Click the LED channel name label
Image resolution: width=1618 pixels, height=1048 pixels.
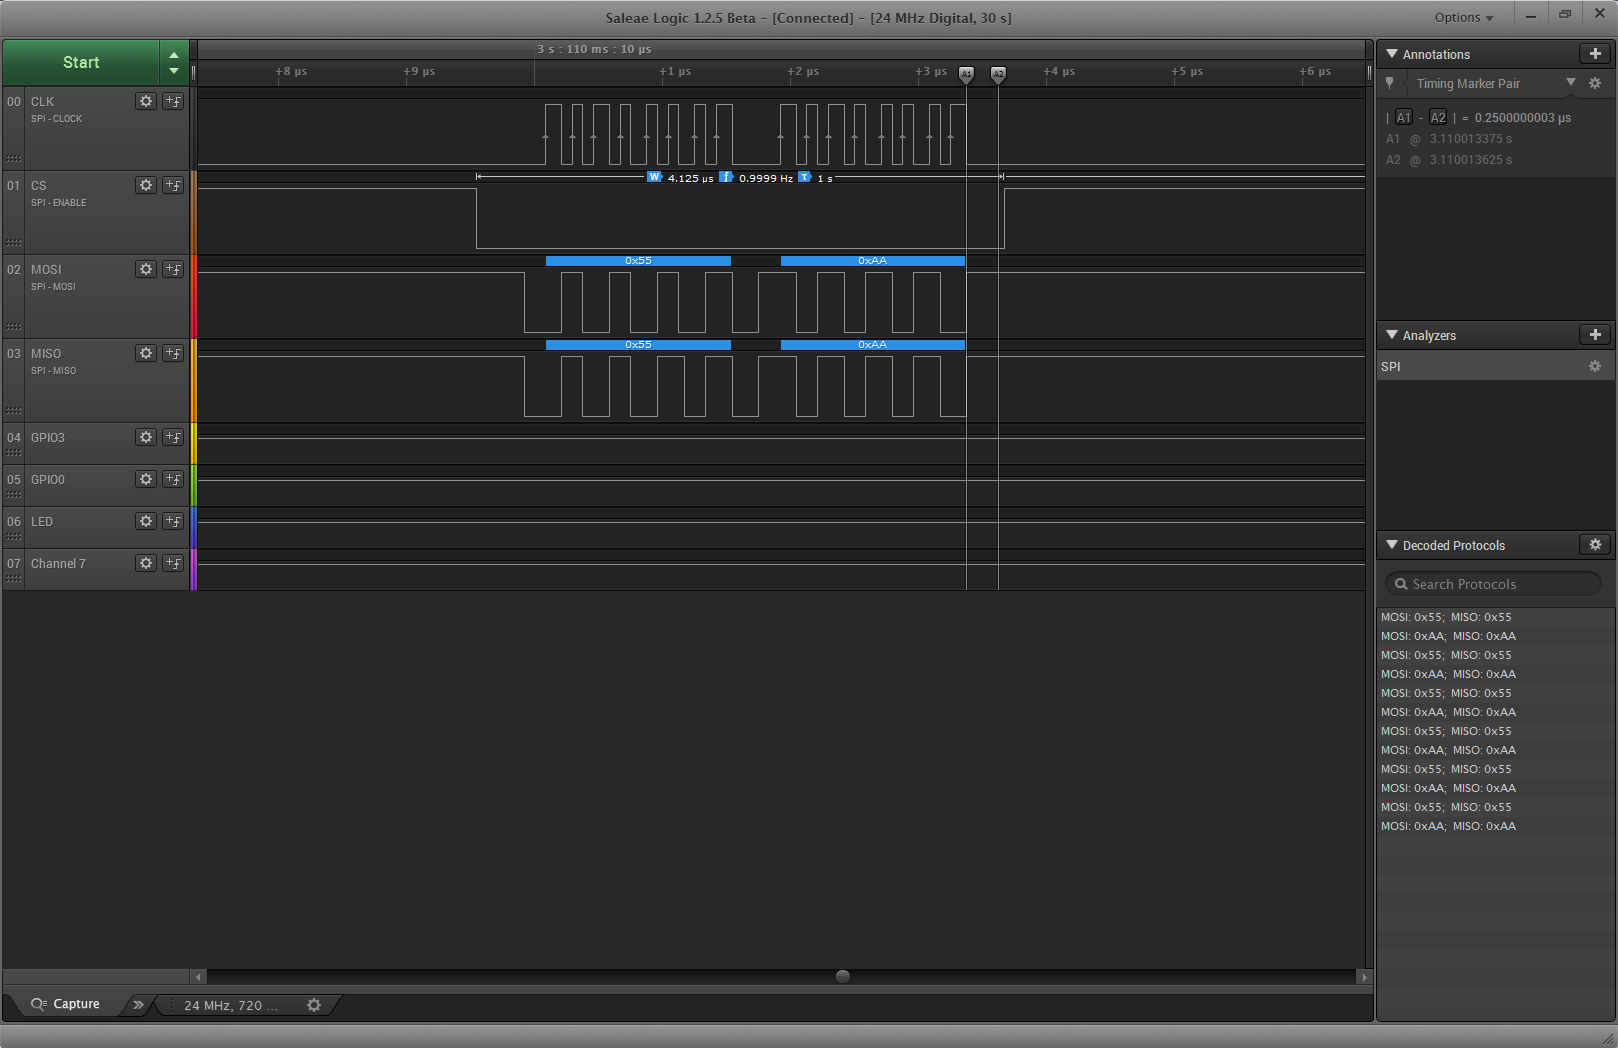coord(42,521)
